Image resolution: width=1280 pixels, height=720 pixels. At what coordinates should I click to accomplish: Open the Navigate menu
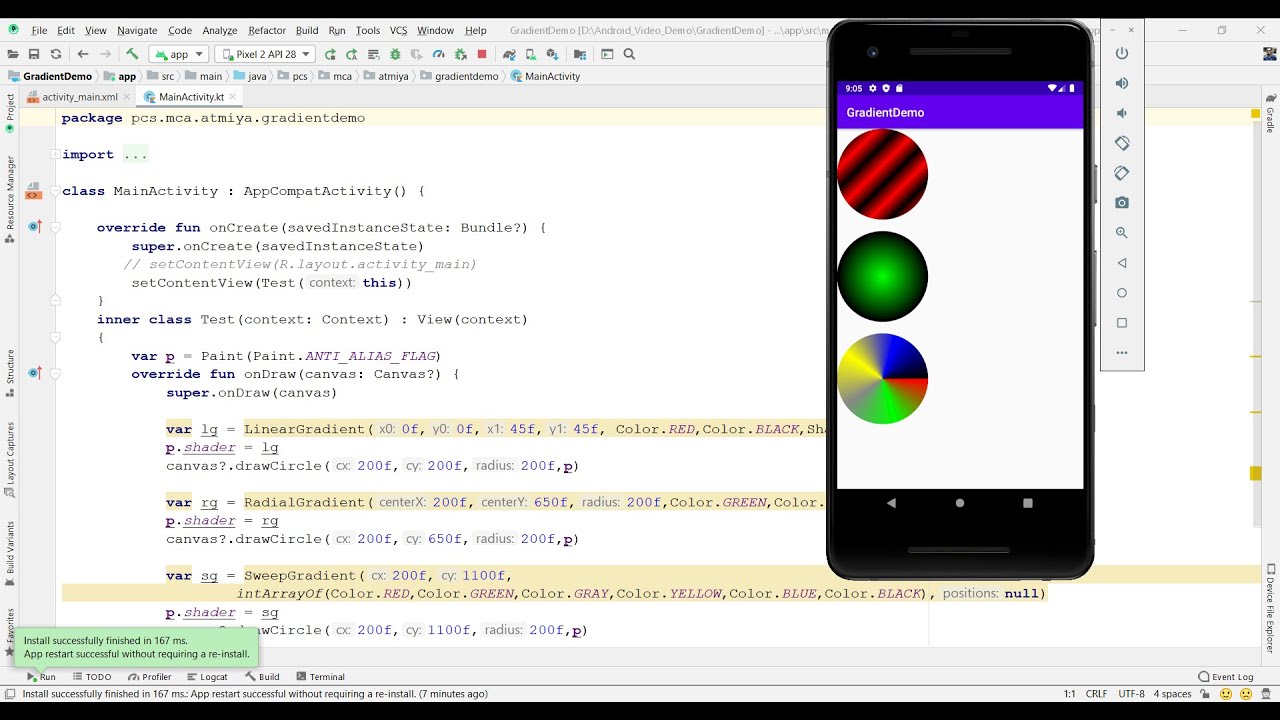[137, 31]
